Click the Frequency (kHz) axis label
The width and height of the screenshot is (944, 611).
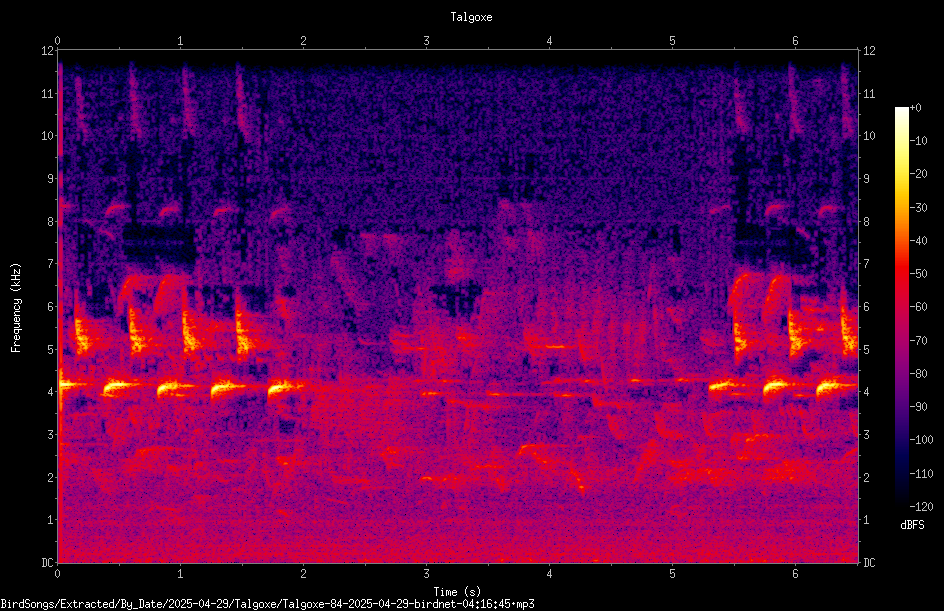pyautogui.click(x=16, y=308)
